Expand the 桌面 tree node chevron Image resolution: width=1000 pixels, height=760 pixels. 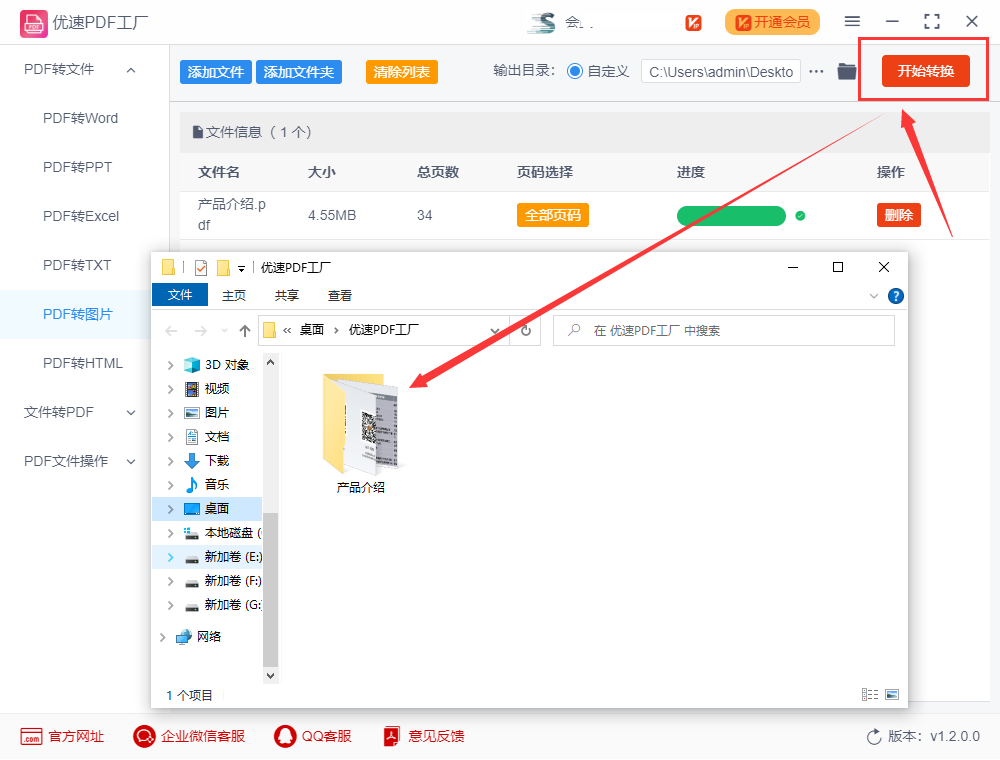[170, 509]
